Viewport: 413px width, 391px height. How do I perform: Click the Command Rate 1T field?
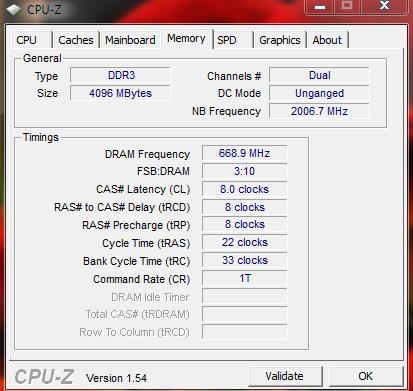pyautogui.click(x=244, y=279)
